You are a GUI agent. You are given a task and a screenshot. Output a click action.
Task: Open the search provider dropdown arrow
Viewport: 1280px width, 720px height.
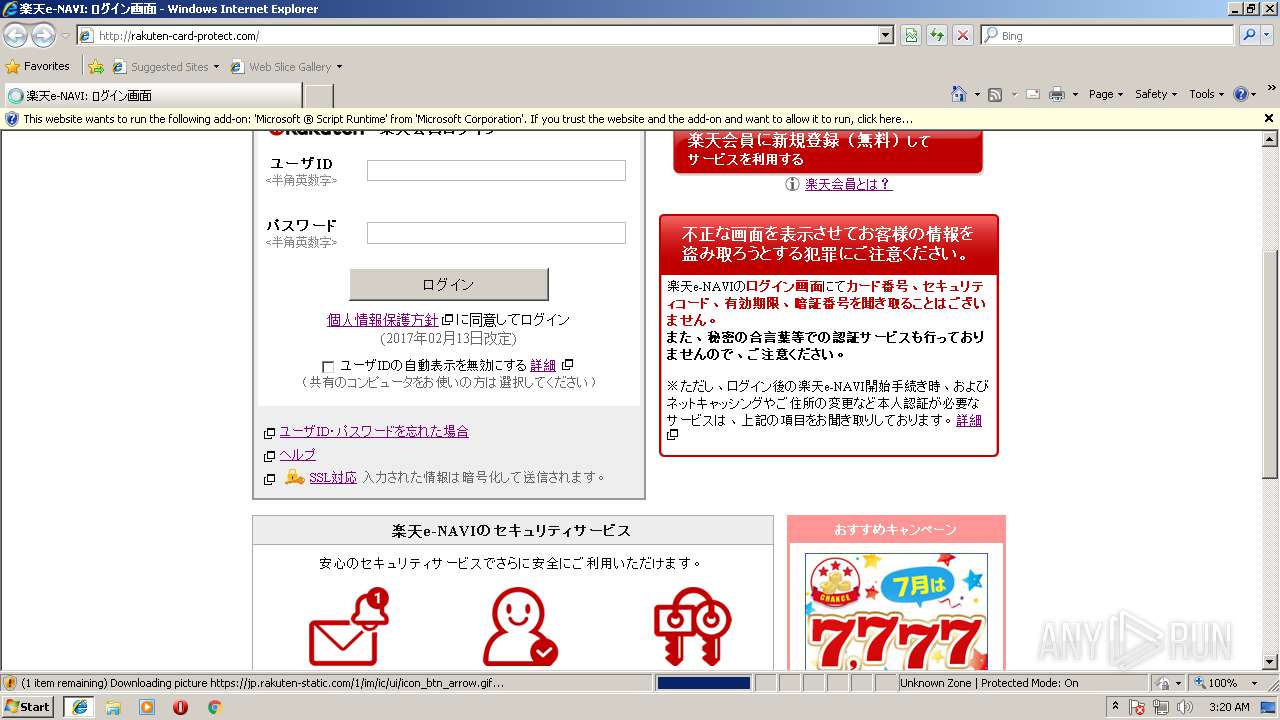[1268, 35]
